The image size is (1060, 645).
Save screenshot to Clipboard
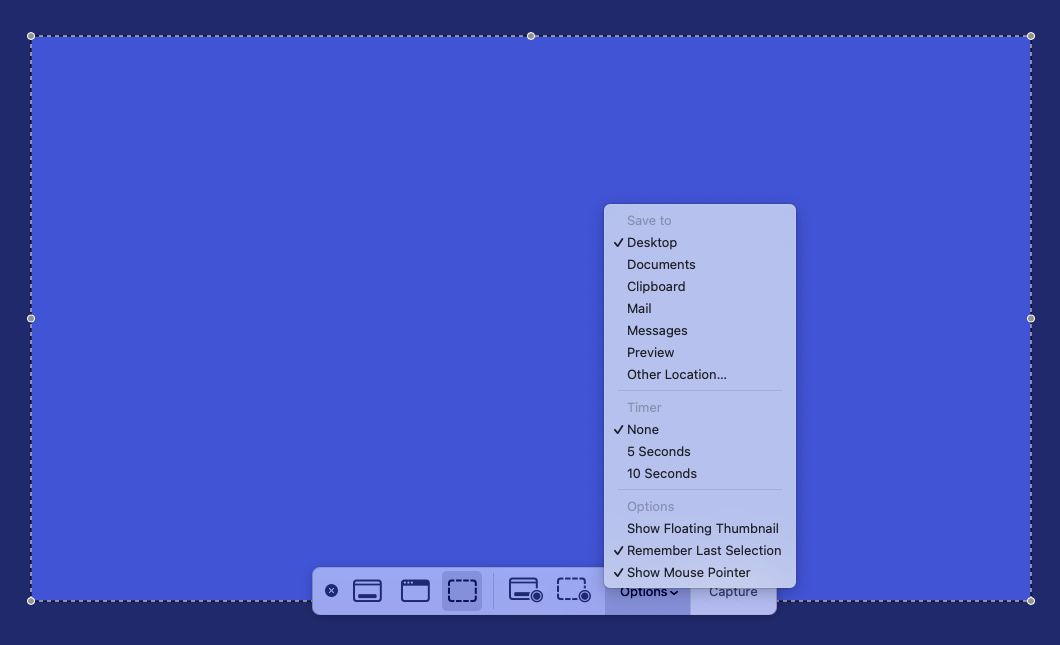pyautogui.click(x=655, y=286)
